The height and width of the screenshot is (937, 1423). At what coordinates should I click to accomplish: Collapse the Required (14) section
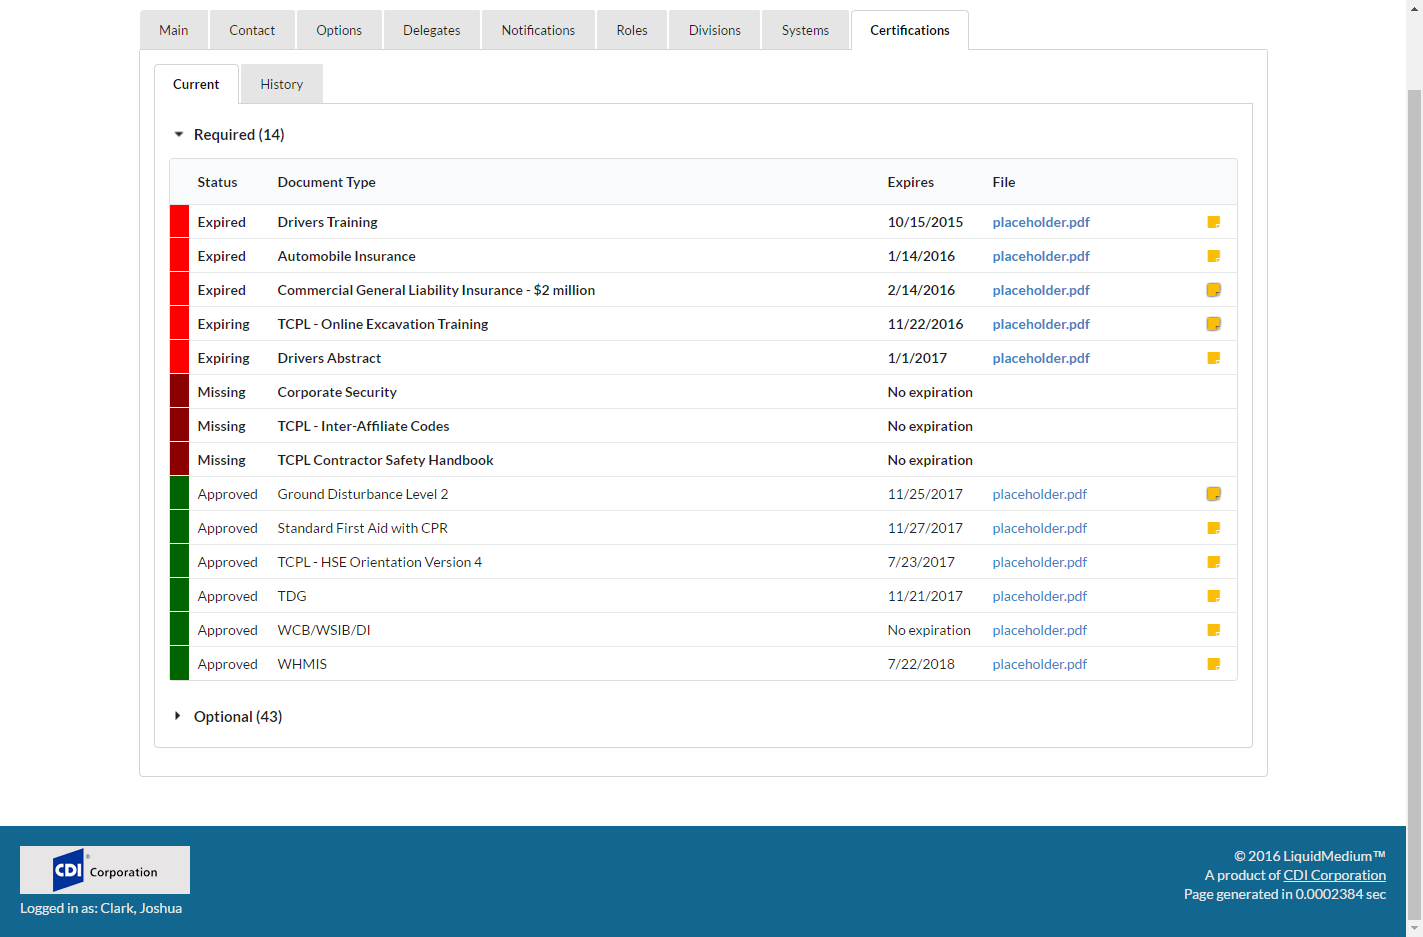point(179,135)
